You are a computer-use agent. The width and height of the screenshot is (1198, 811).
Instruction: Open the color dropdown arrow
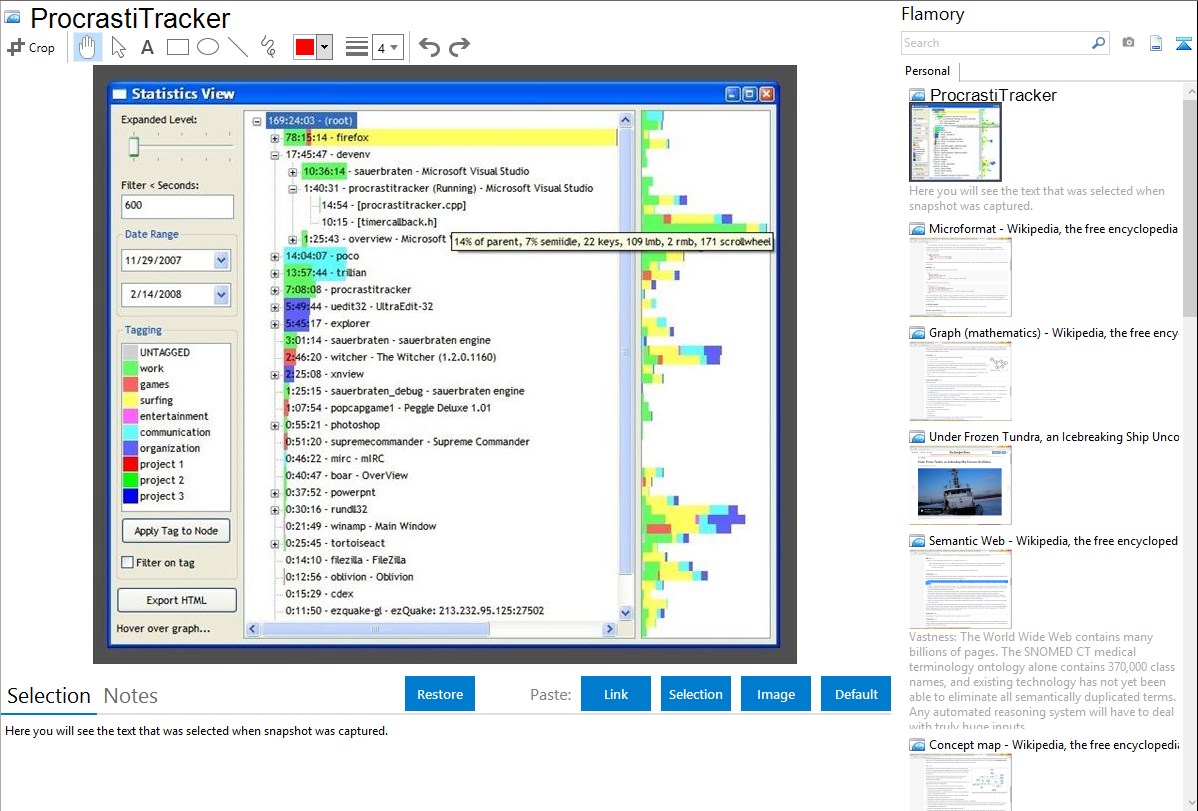[x=324, y=47]
